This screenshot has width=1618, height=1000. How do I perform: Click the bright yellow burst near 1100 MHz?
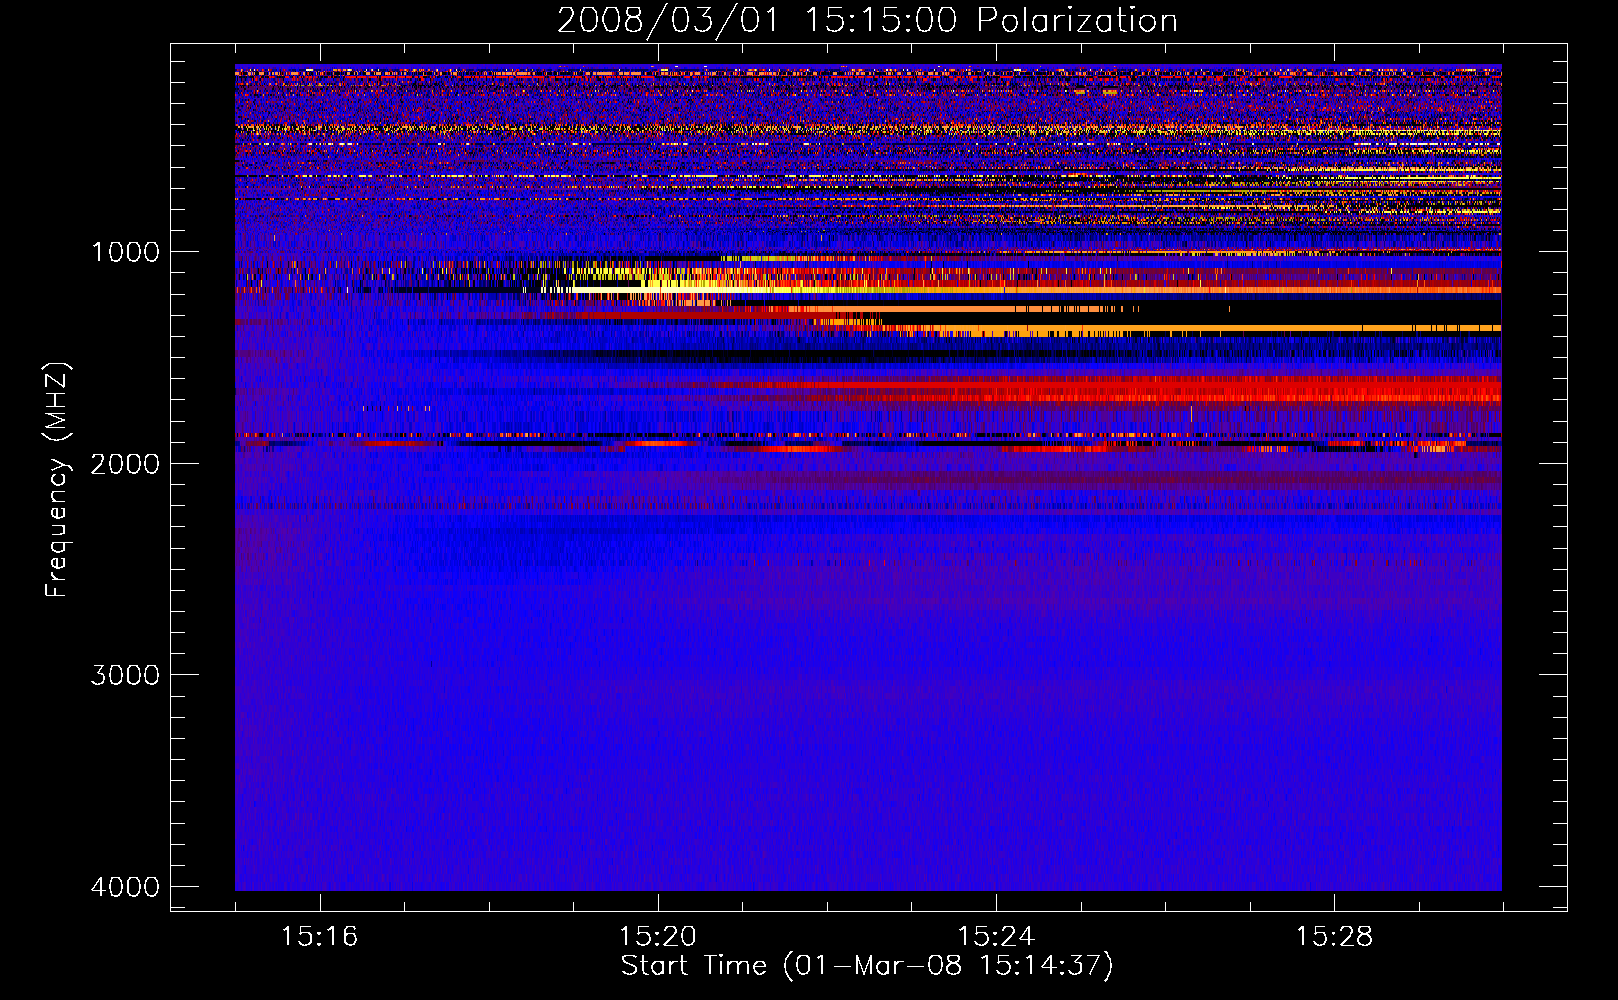pyautogui.click(x=660, y=284)
